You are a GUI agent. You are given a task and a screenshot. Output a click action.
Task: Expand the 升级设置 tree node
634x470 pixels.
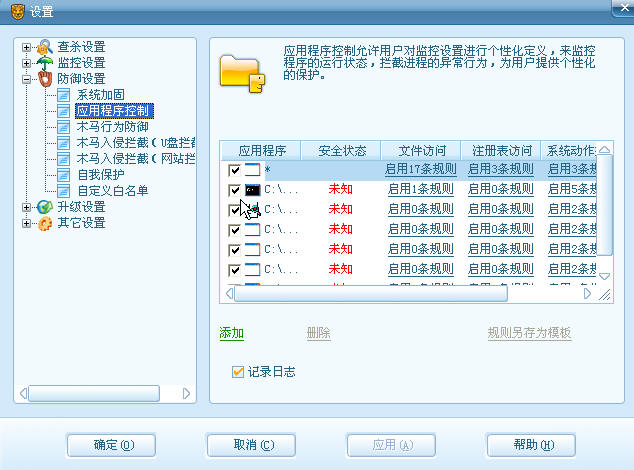coord(26,207)
